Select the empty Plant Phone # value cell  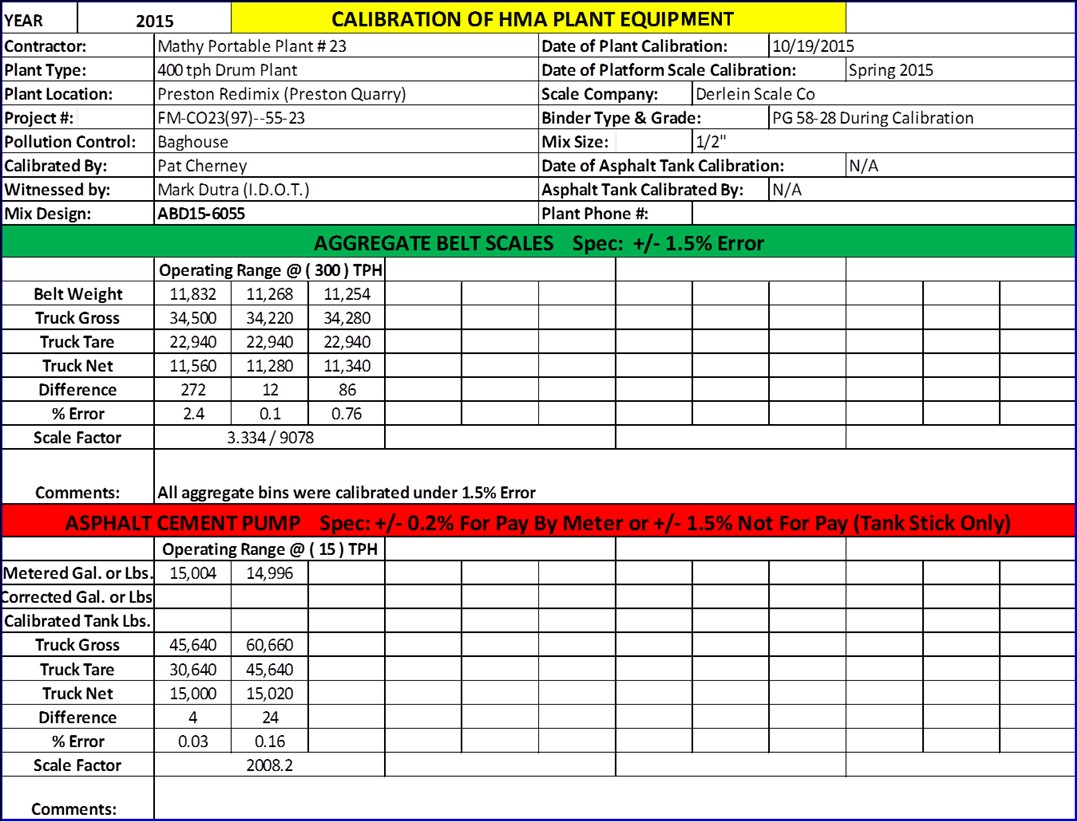882,214
